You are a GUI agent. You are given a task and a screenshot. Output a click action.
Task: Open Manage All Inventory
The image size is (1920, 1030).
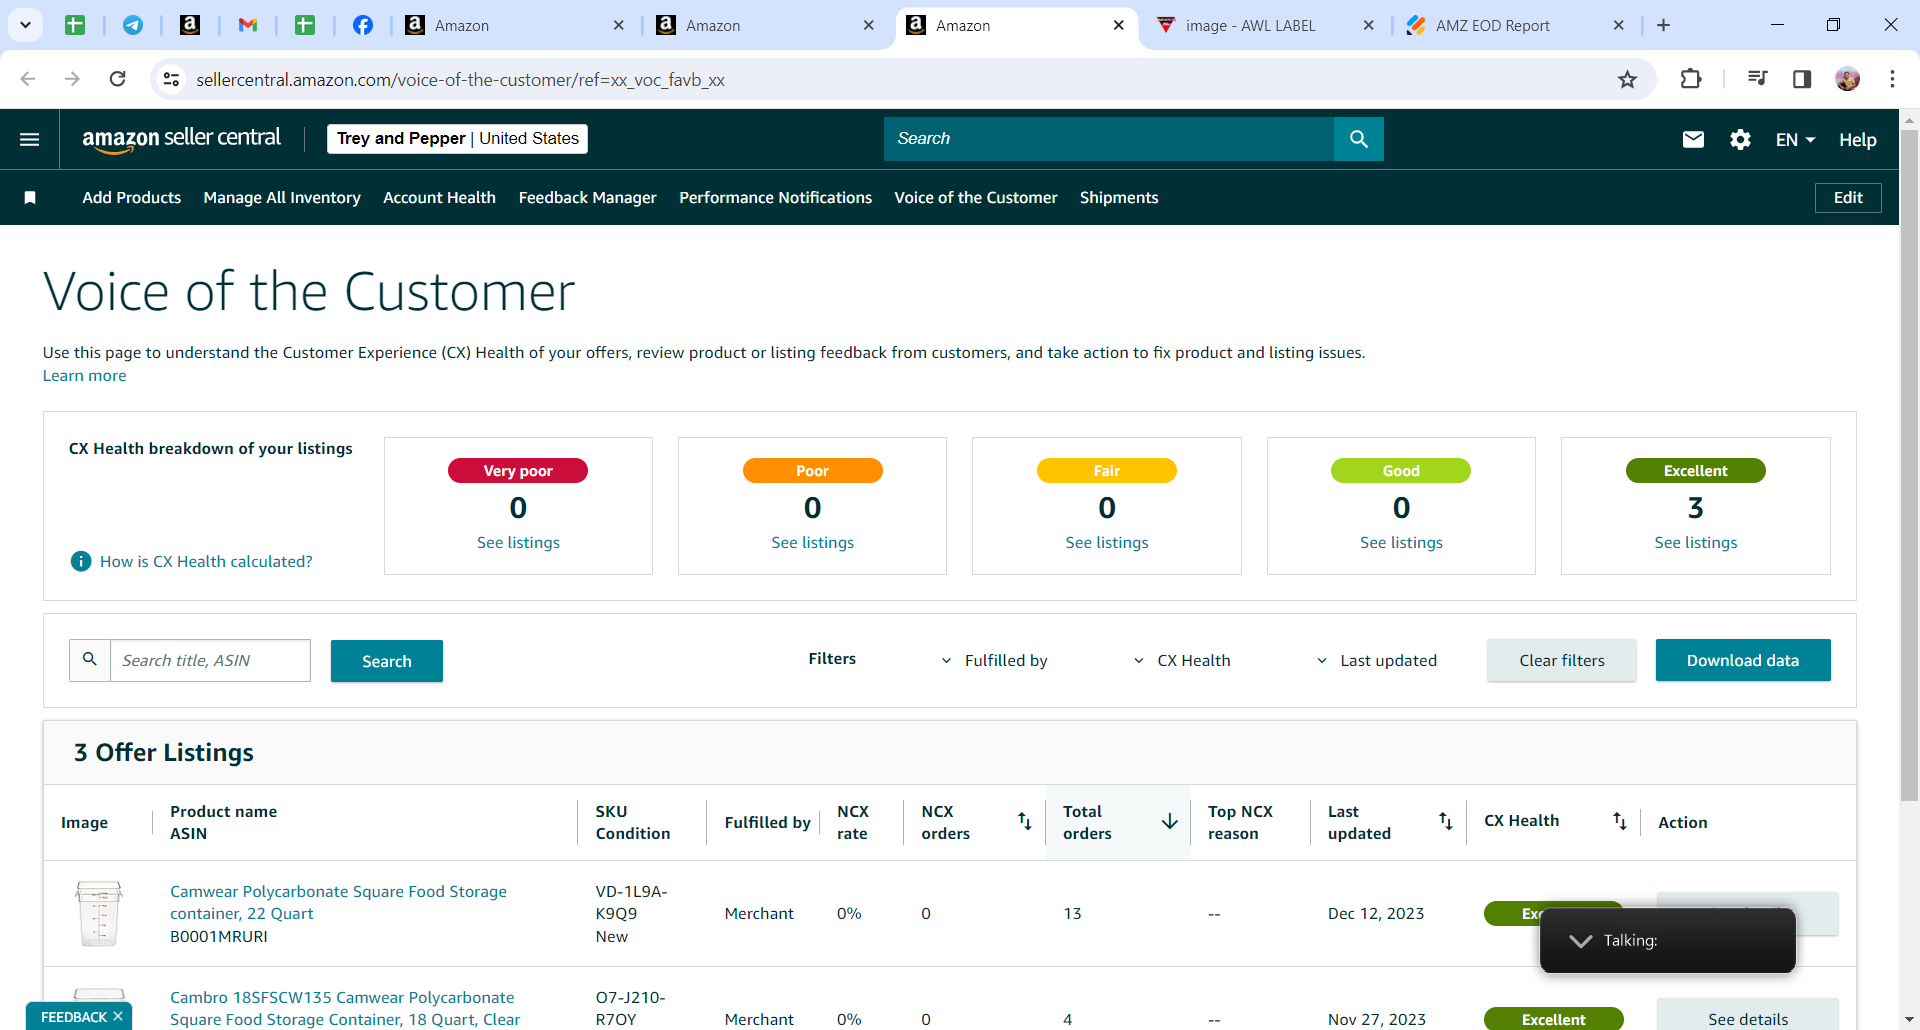tap(282, 198)
